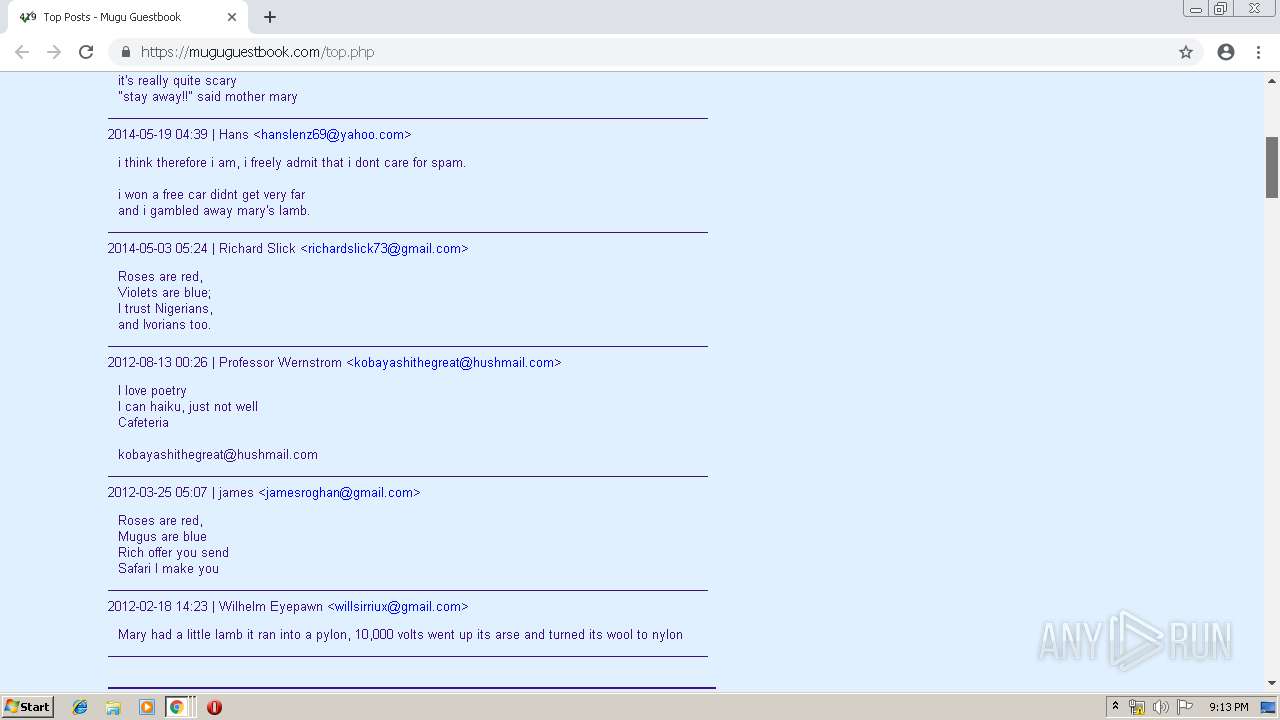Screen dimensions: 1280x720
Task: Click 'I trust Nigerians,' line
Action: 165,309
